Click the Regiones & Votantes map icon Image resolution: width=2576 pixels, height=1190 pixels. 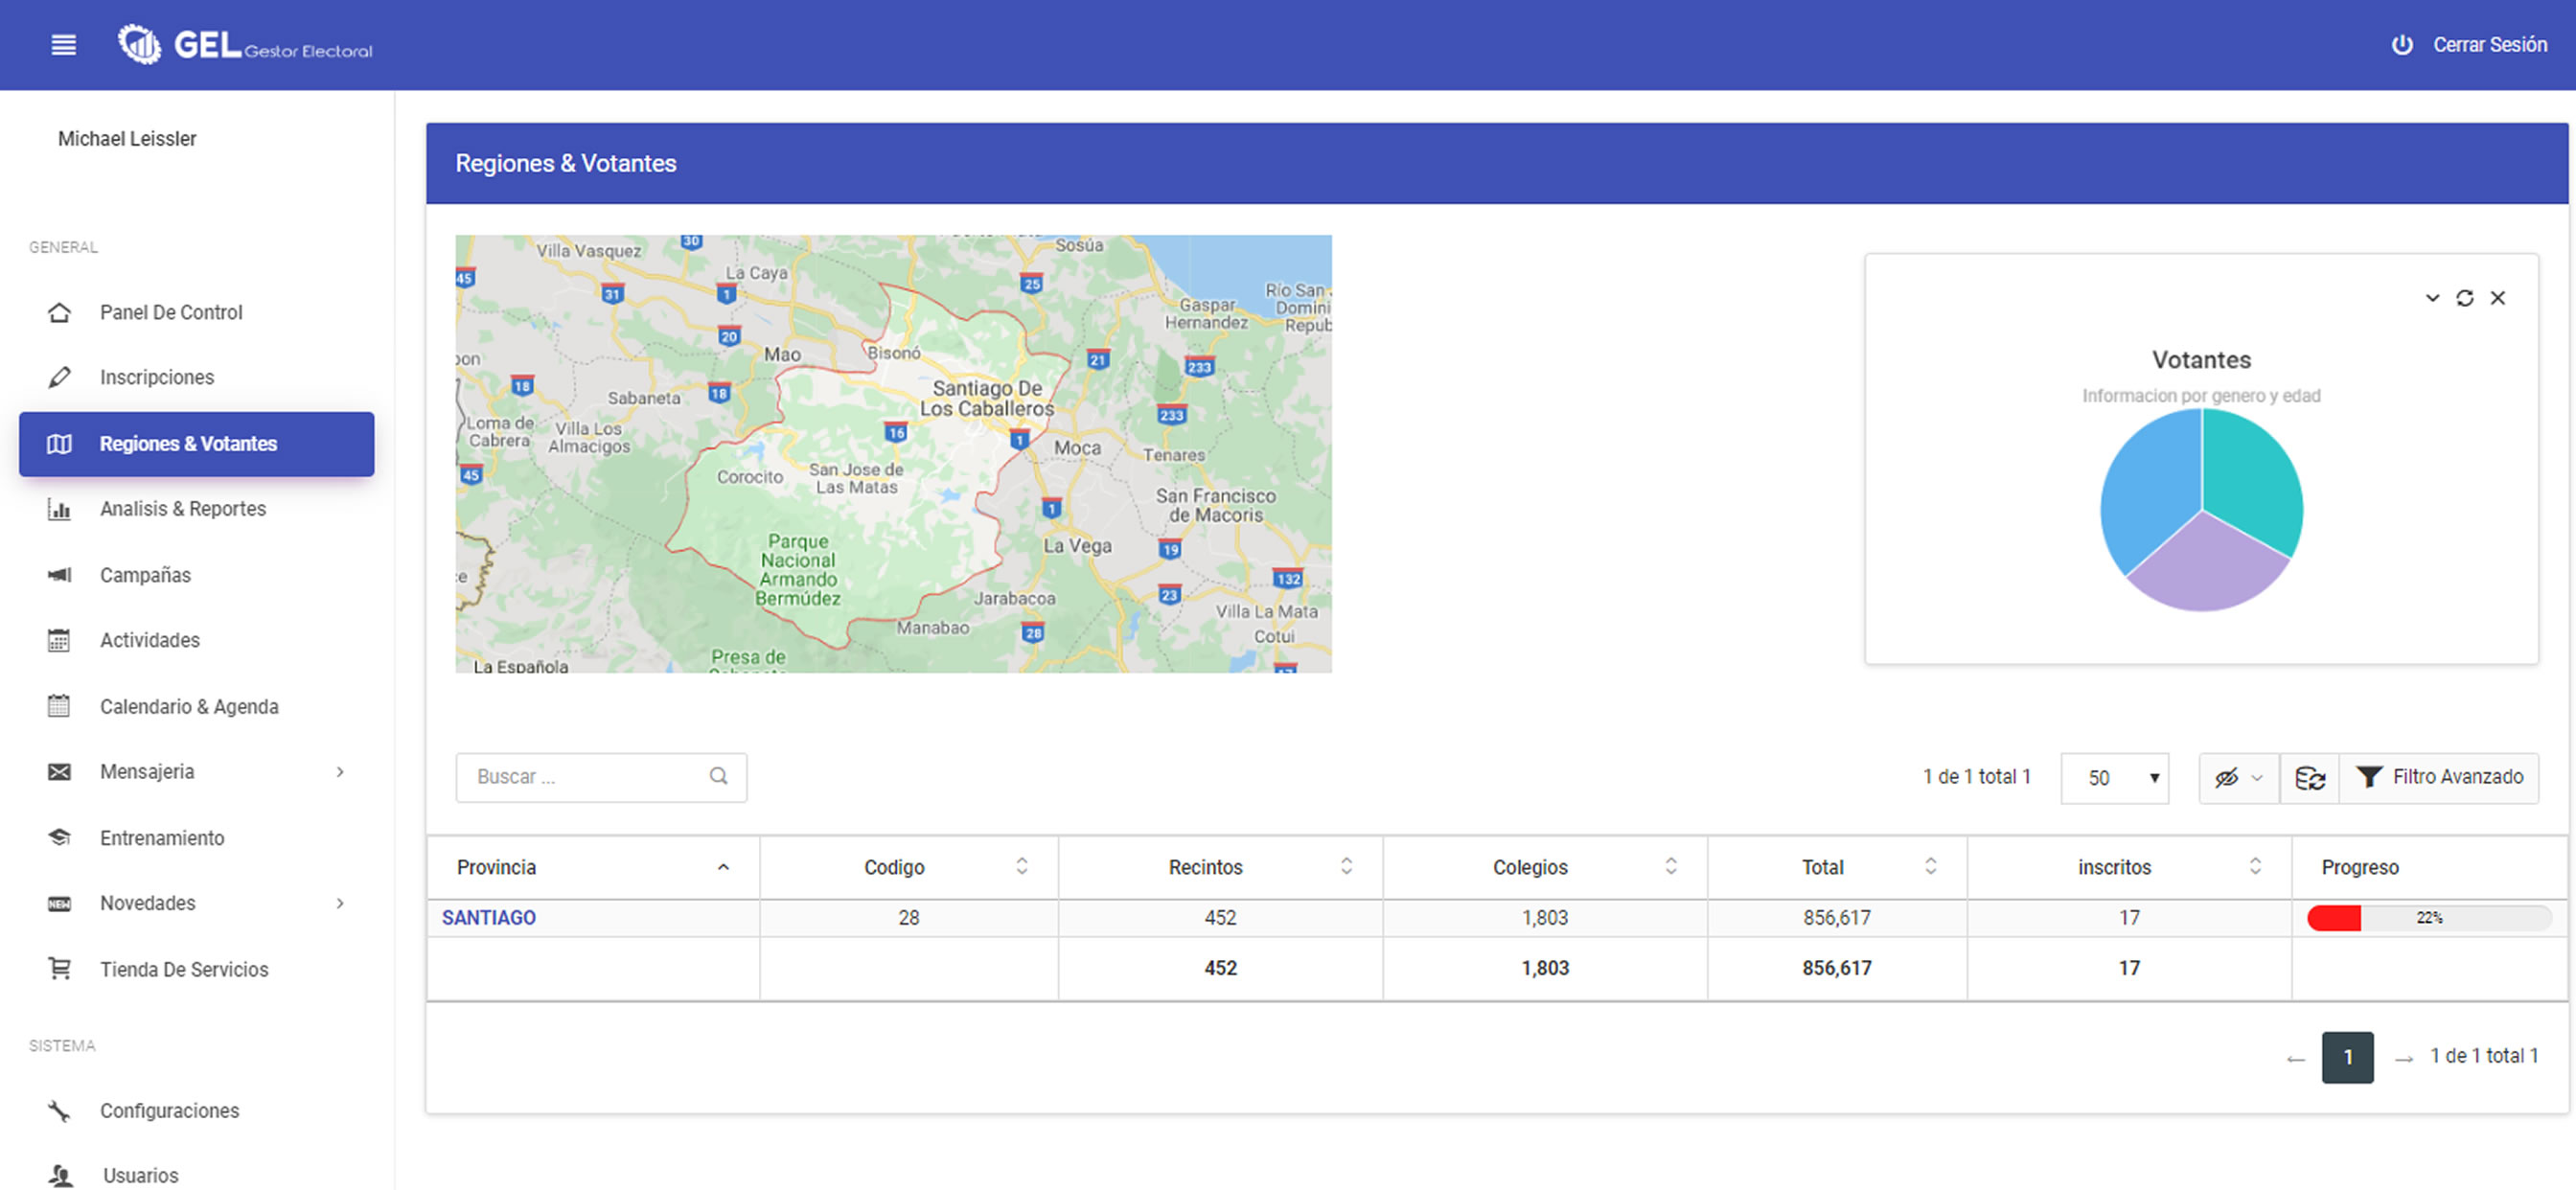pyautogui.click(x=59, y=444)
